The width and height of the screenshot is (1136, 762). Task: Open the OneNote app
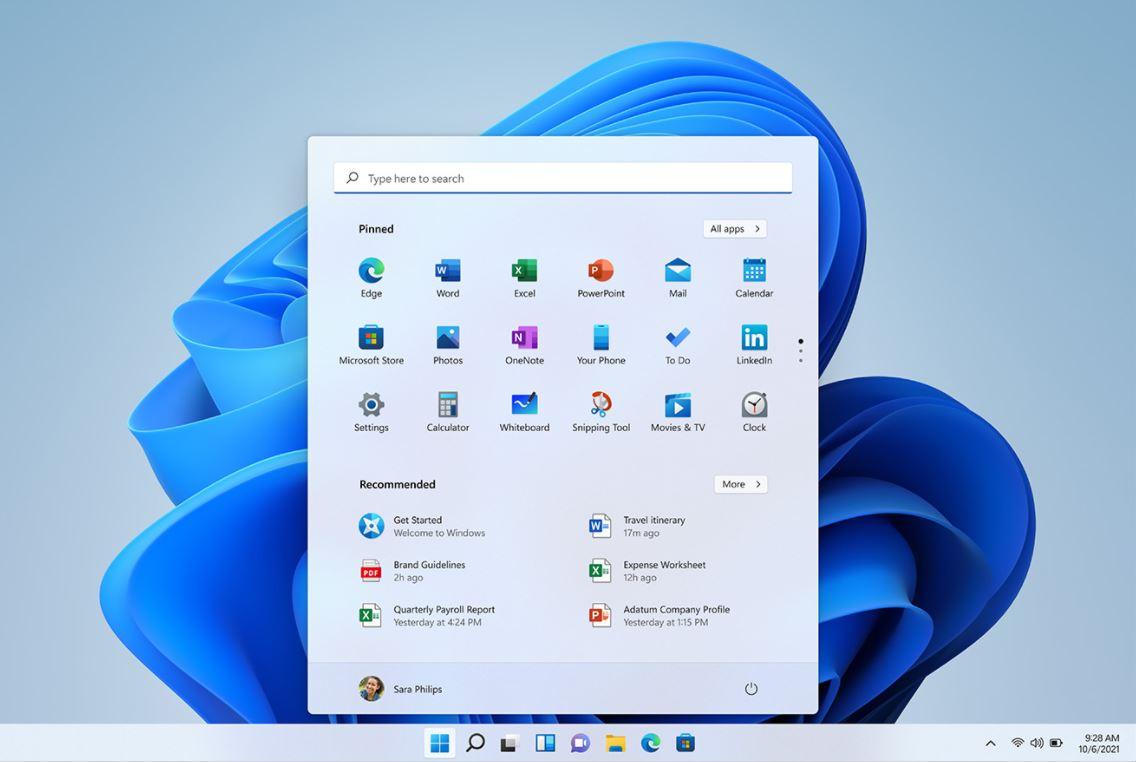coord(524,339)
